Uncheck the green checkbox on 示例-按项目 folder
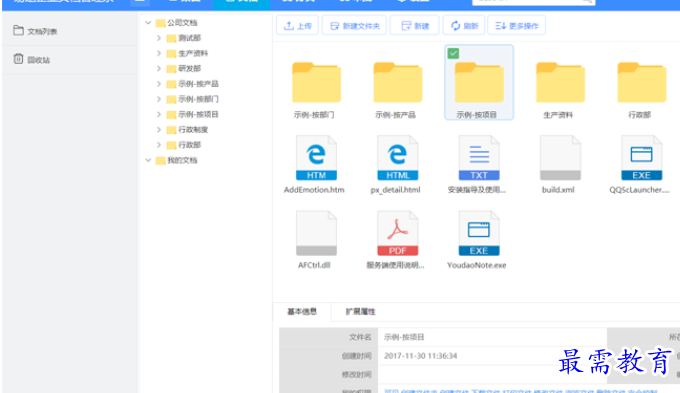 point(453,53)
